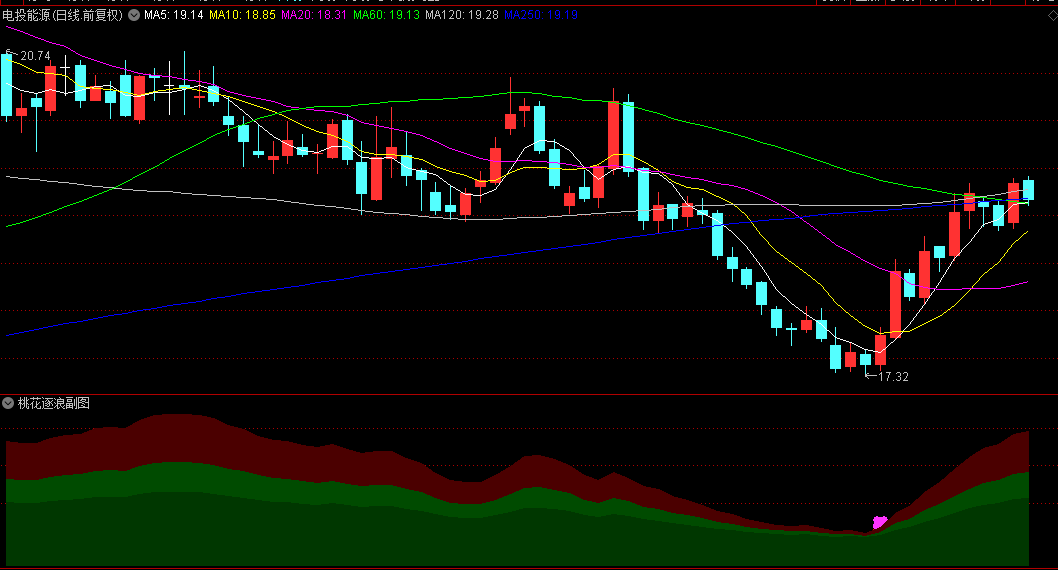
Task: Click the pink signal marker in the sub-chart
Action: (879, 522)
